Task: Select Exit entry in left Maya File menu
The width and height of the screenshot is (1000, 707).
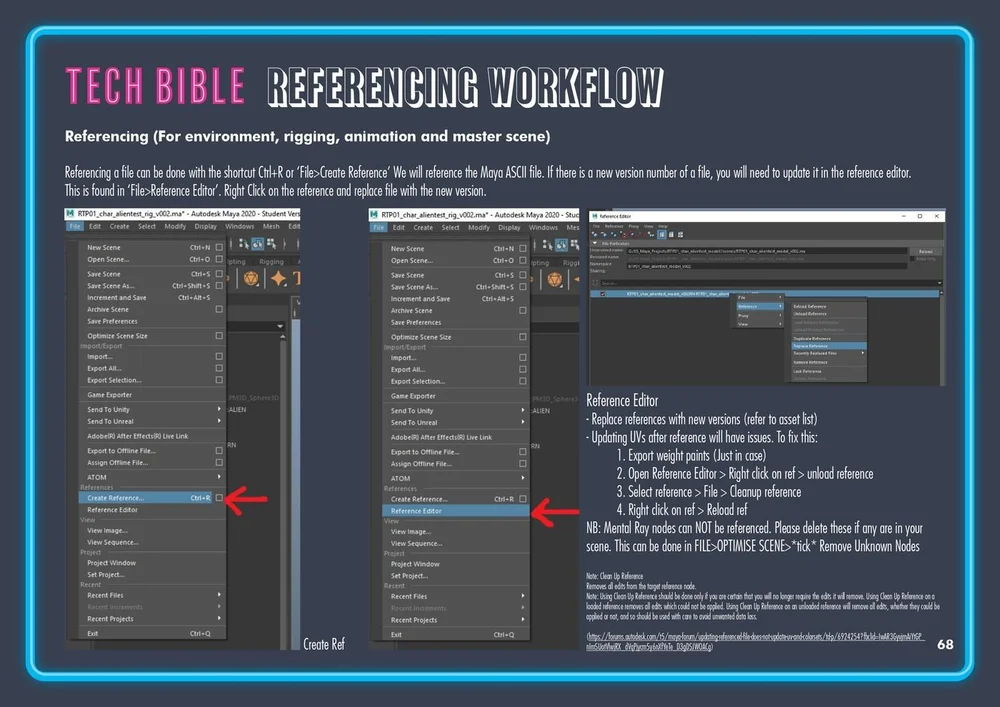Action: click(x=152, y=633)
